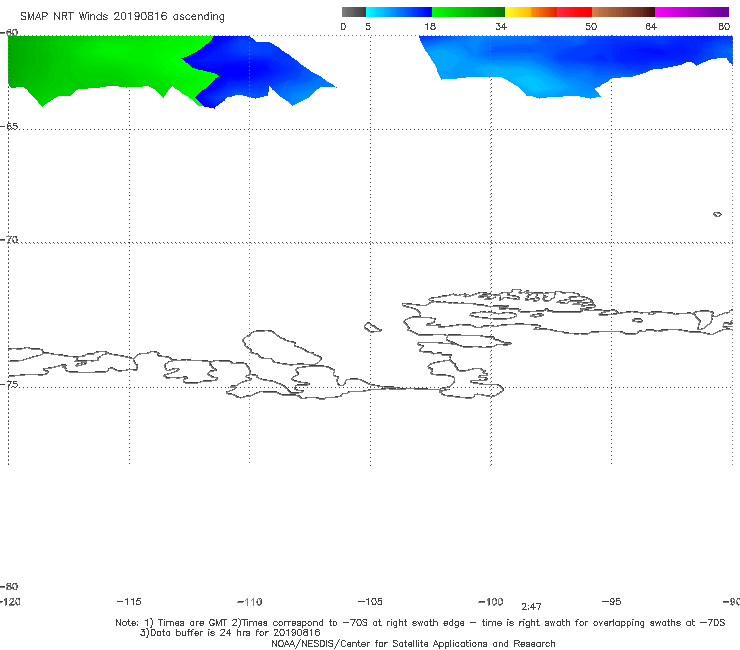The height and width of the screenshot is (650, 740).
Task: Click the color bar label '5'
Action: [368, 27]
